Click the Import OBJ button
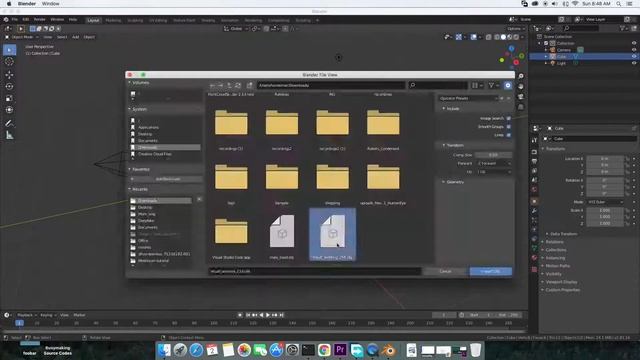 490,271
